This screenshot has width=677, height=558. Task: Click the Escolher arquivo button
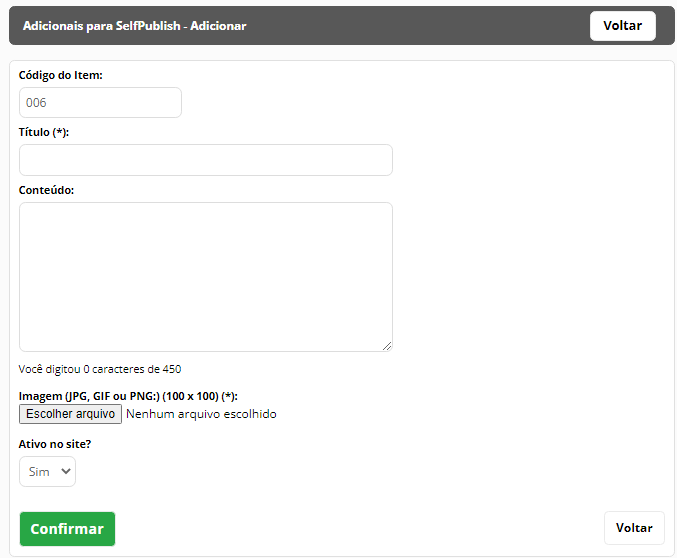click(x=70, y=414)
